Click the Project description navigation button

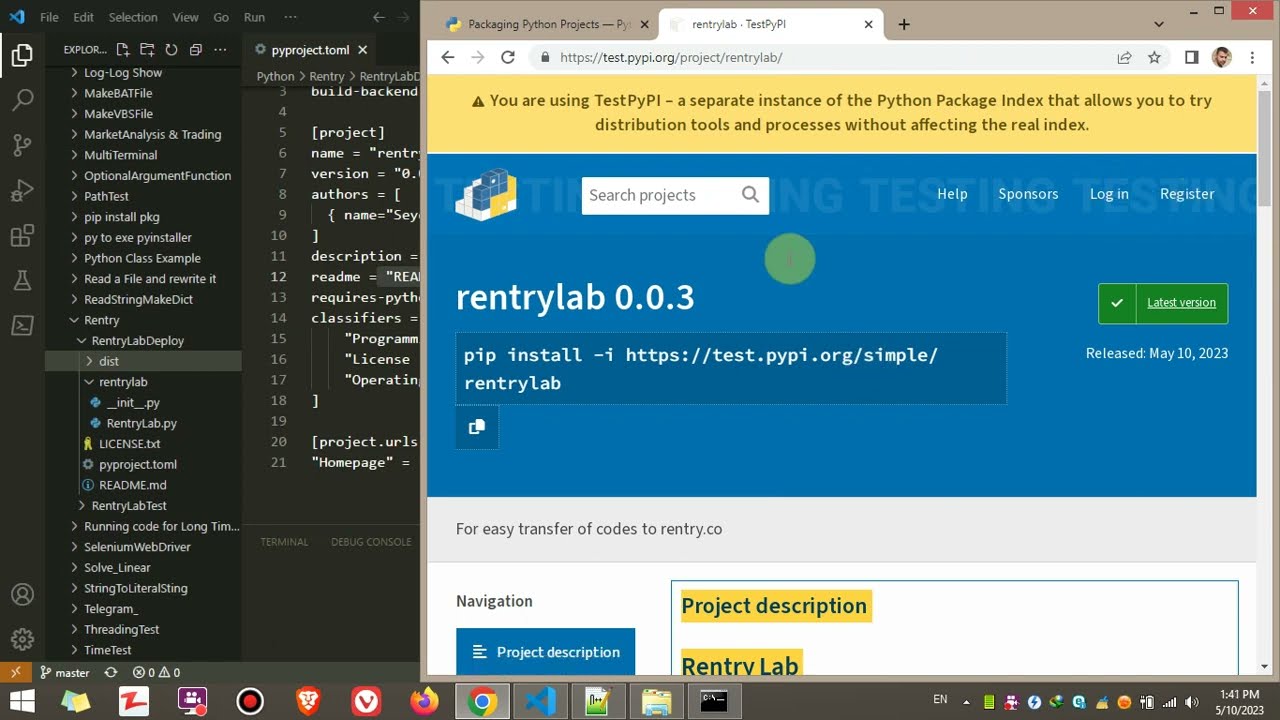click(545, 651)
